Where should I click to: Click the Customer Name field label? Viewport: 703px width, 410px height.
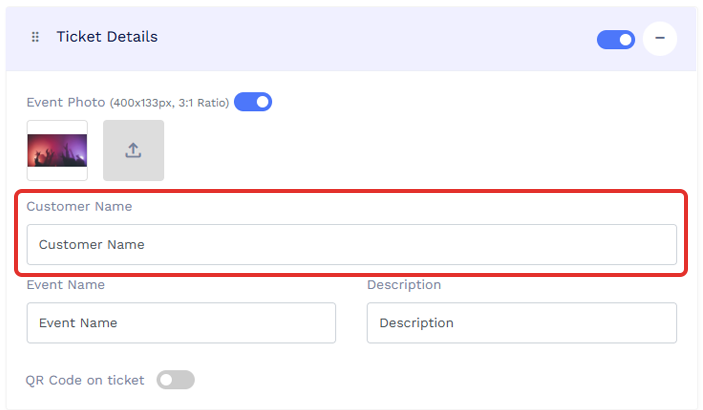[x=79, y=206]
